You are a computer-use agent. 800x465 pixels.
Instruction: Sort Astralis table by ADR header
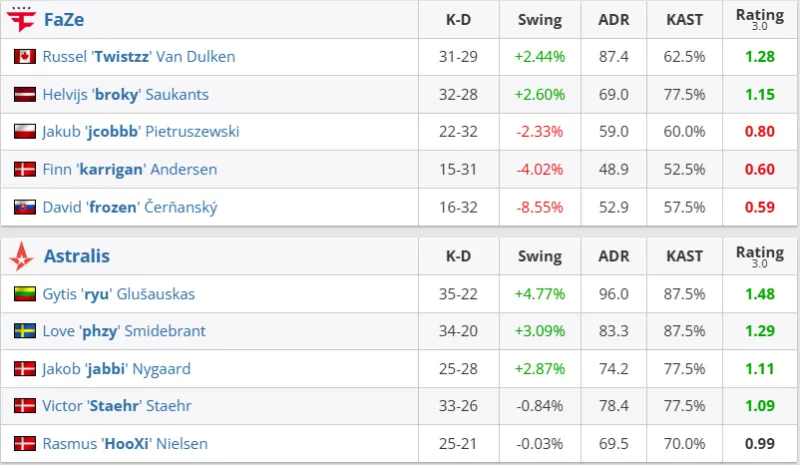pos(613,257)
